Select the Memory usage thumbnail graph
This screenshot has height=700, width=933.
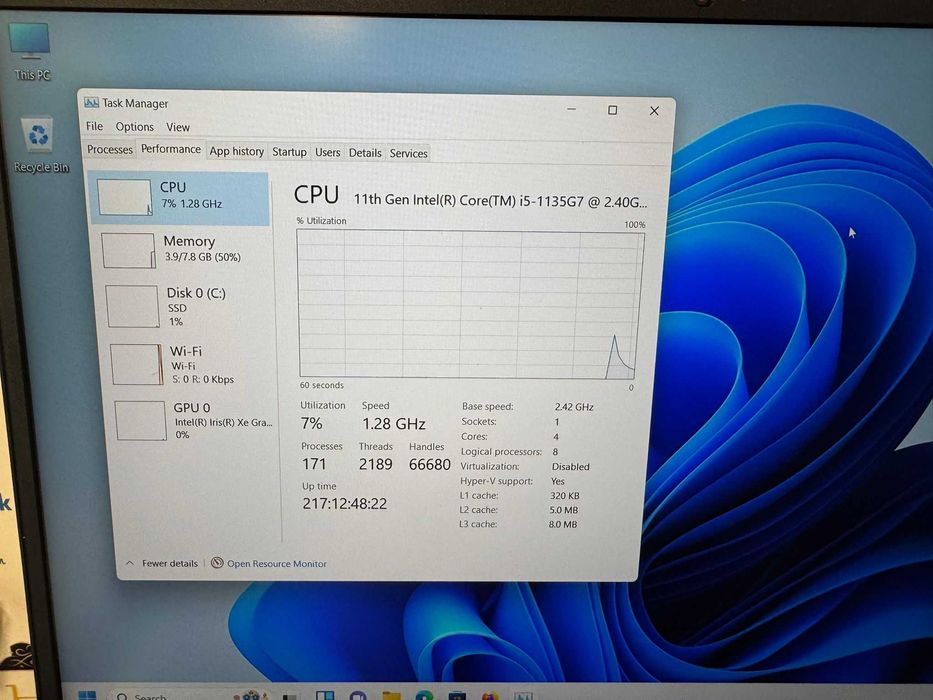click(128, 250)
